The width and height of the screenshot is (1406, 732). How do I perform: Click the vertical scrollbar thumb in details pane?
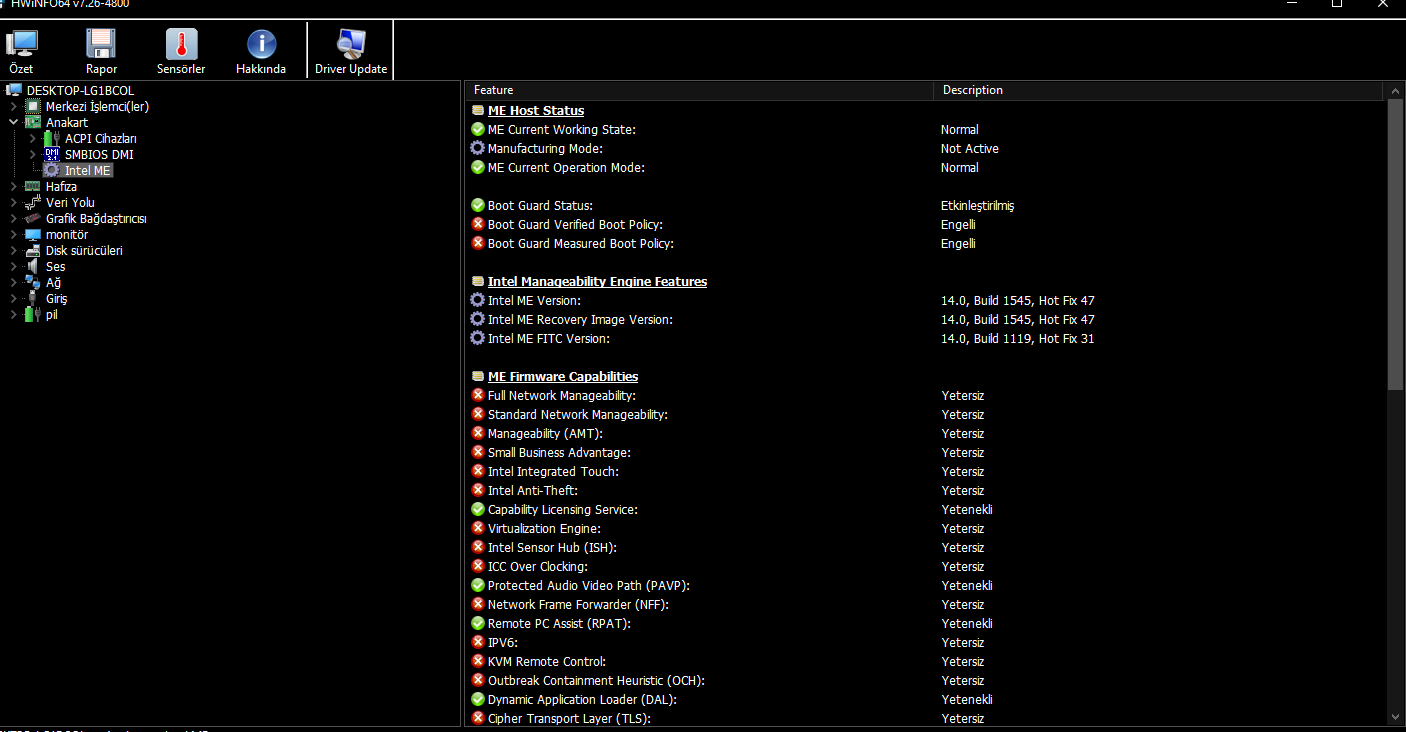[x=1396, y=244]
